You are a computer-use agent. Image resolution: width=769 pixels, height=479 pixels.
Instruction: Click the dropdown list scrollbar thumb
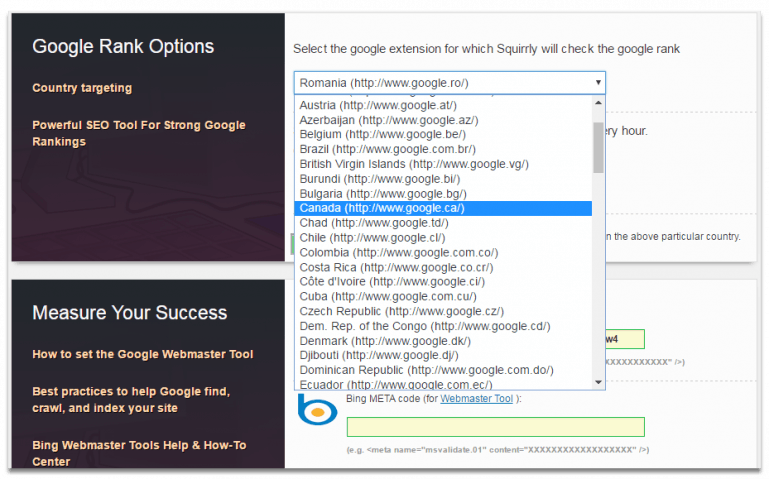[x=598, y=148]
